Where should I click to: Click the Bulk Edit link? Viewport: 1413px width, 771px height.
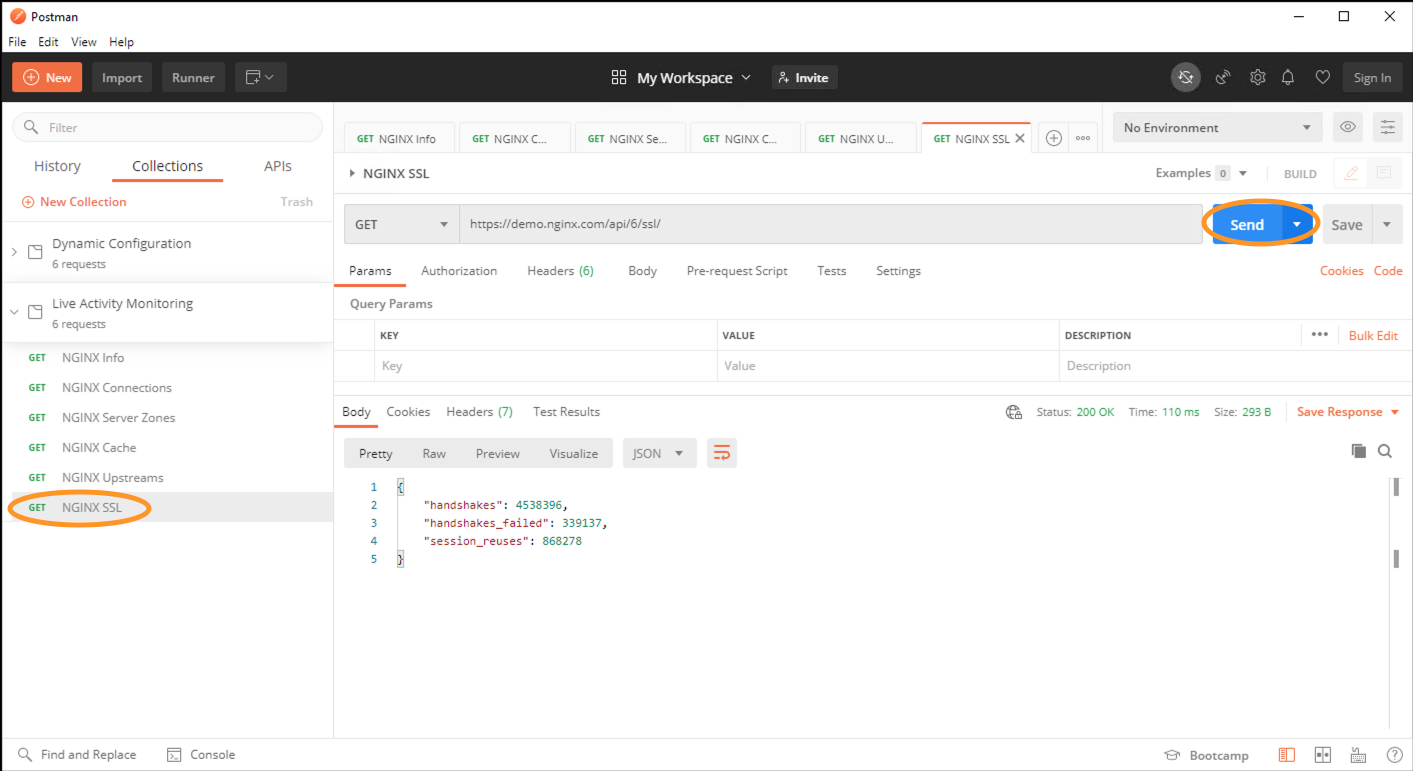coord(1373,335)
